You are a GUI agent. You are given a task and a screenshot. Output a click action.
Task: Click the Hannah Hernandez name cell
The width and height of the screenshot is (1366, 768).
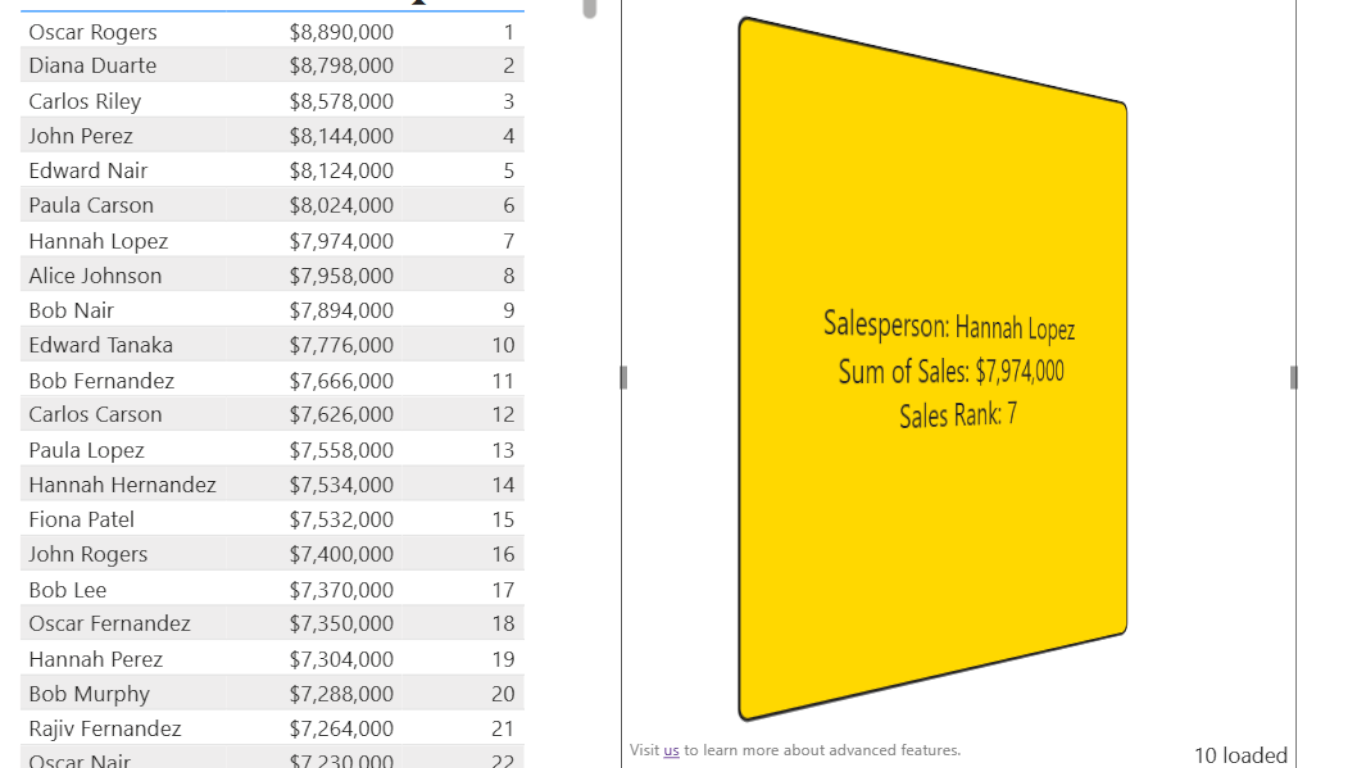pos(122,485)
